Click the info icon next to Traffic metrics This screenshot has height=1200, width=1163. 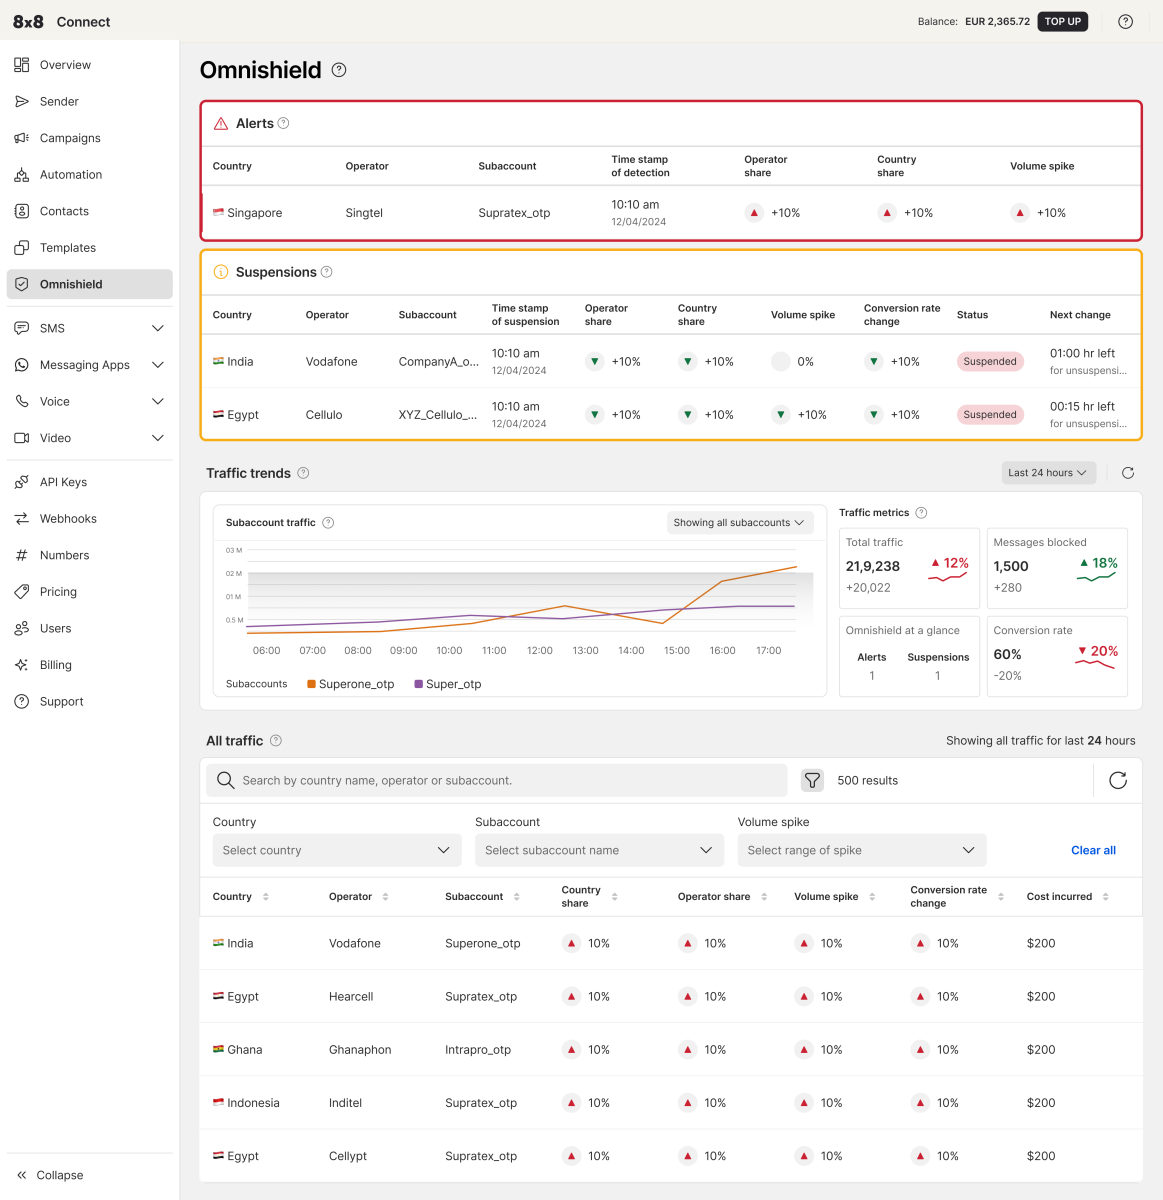coord(921,513)
